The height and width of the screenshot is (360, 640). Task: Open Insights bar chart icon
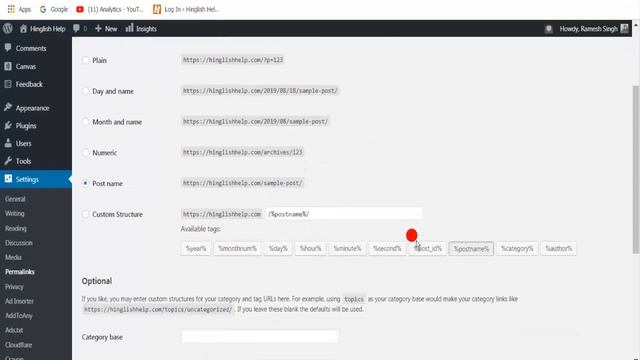coord(129,28)
